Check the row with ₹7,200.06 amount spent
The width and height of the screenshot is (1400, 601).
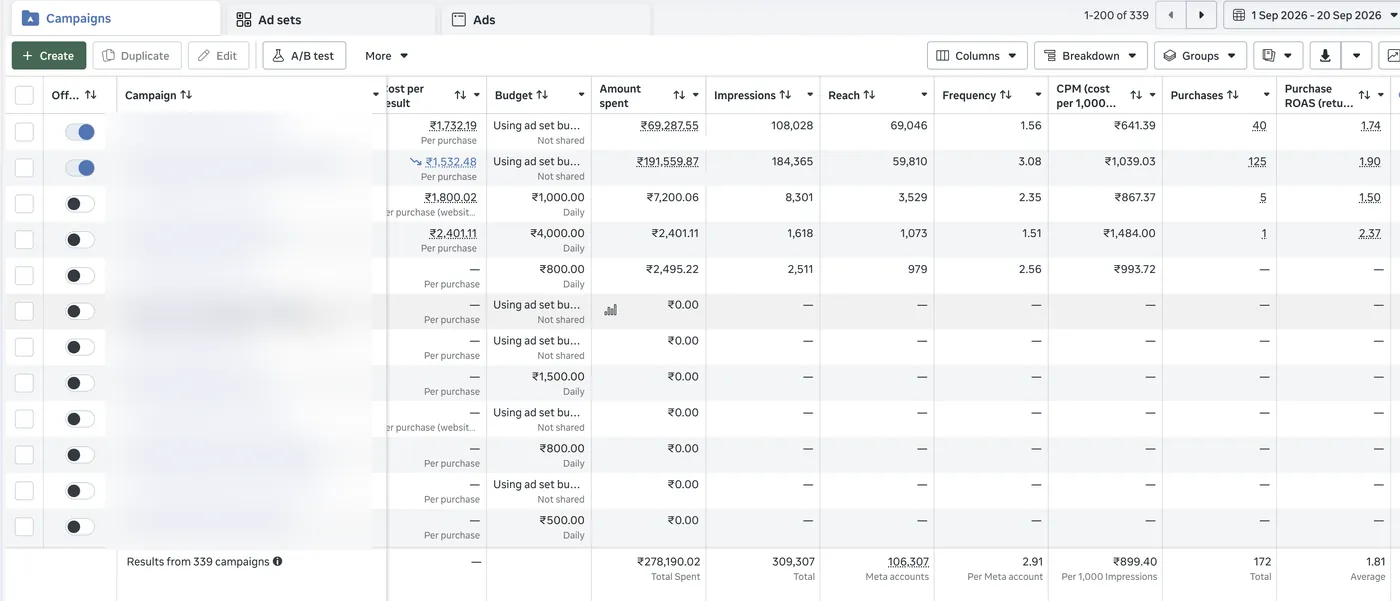pyautogui.click(x=24, y=204)
